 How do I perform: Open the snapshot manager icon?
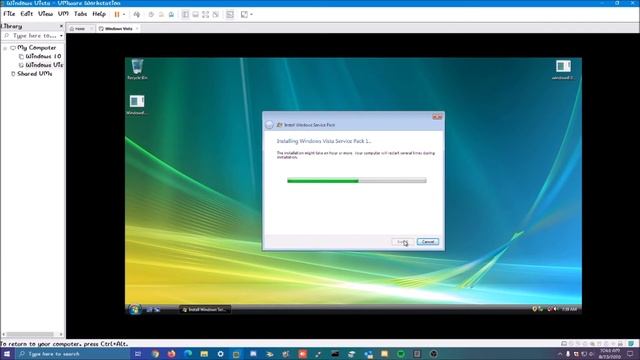pyautogui.click(x=171, y=14)
